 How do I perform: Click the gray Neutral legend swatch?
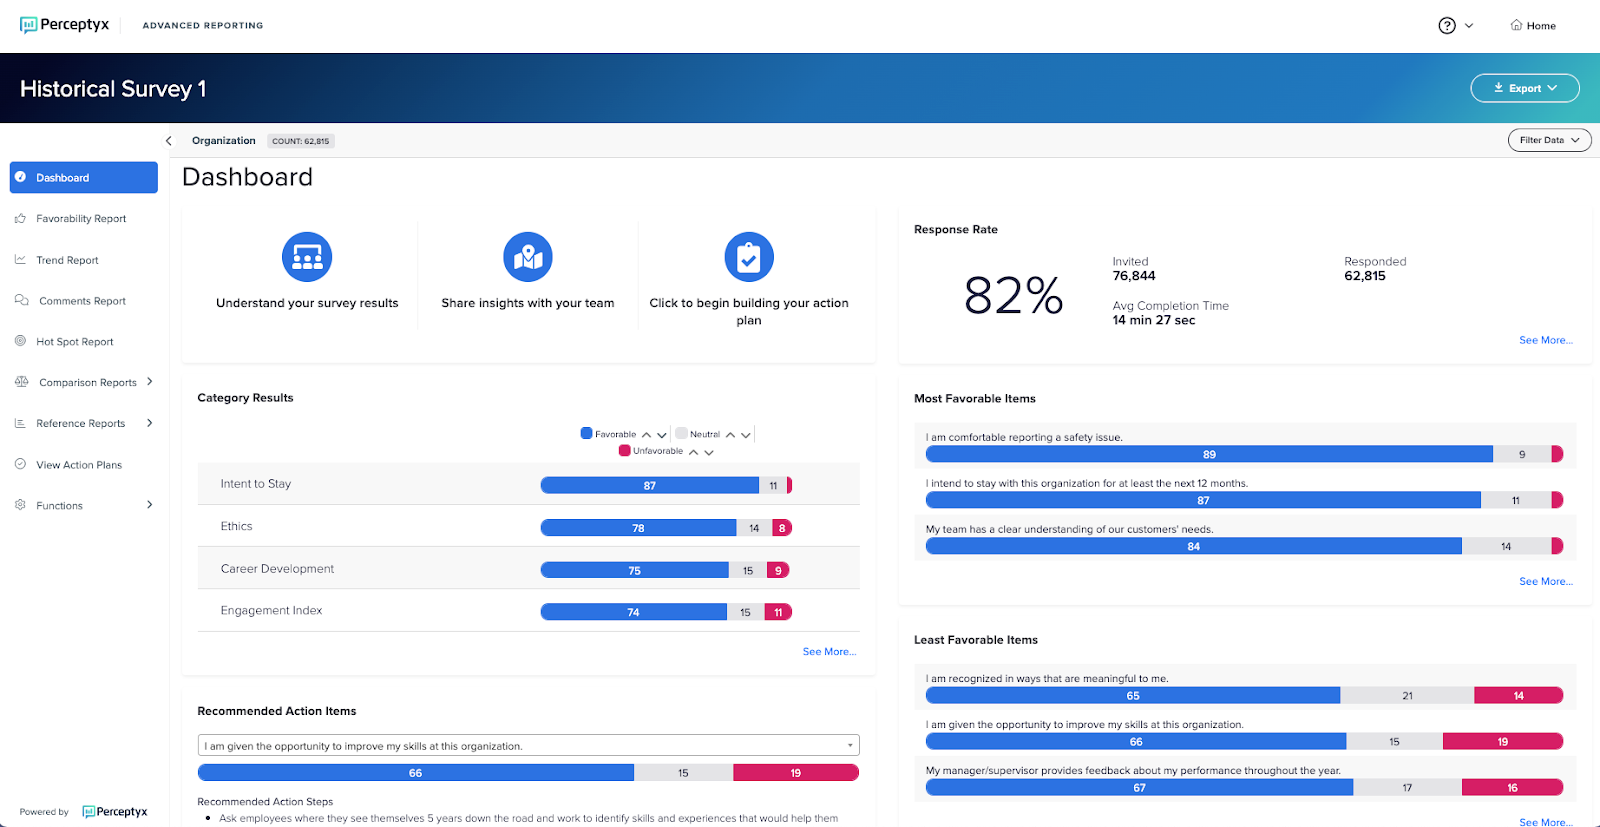[x=681, y=433]
